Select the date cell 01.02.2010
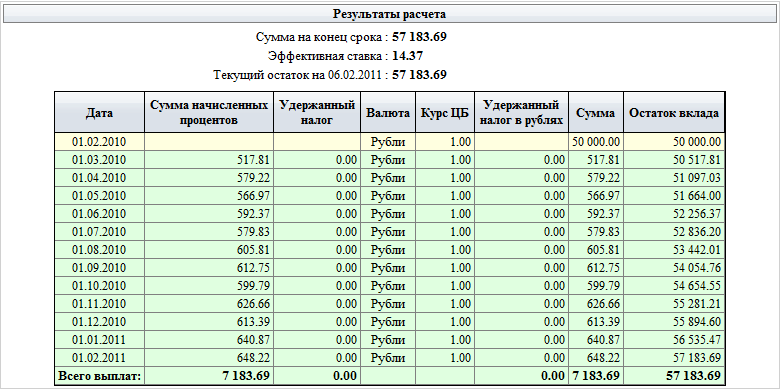 coord(99,142)
